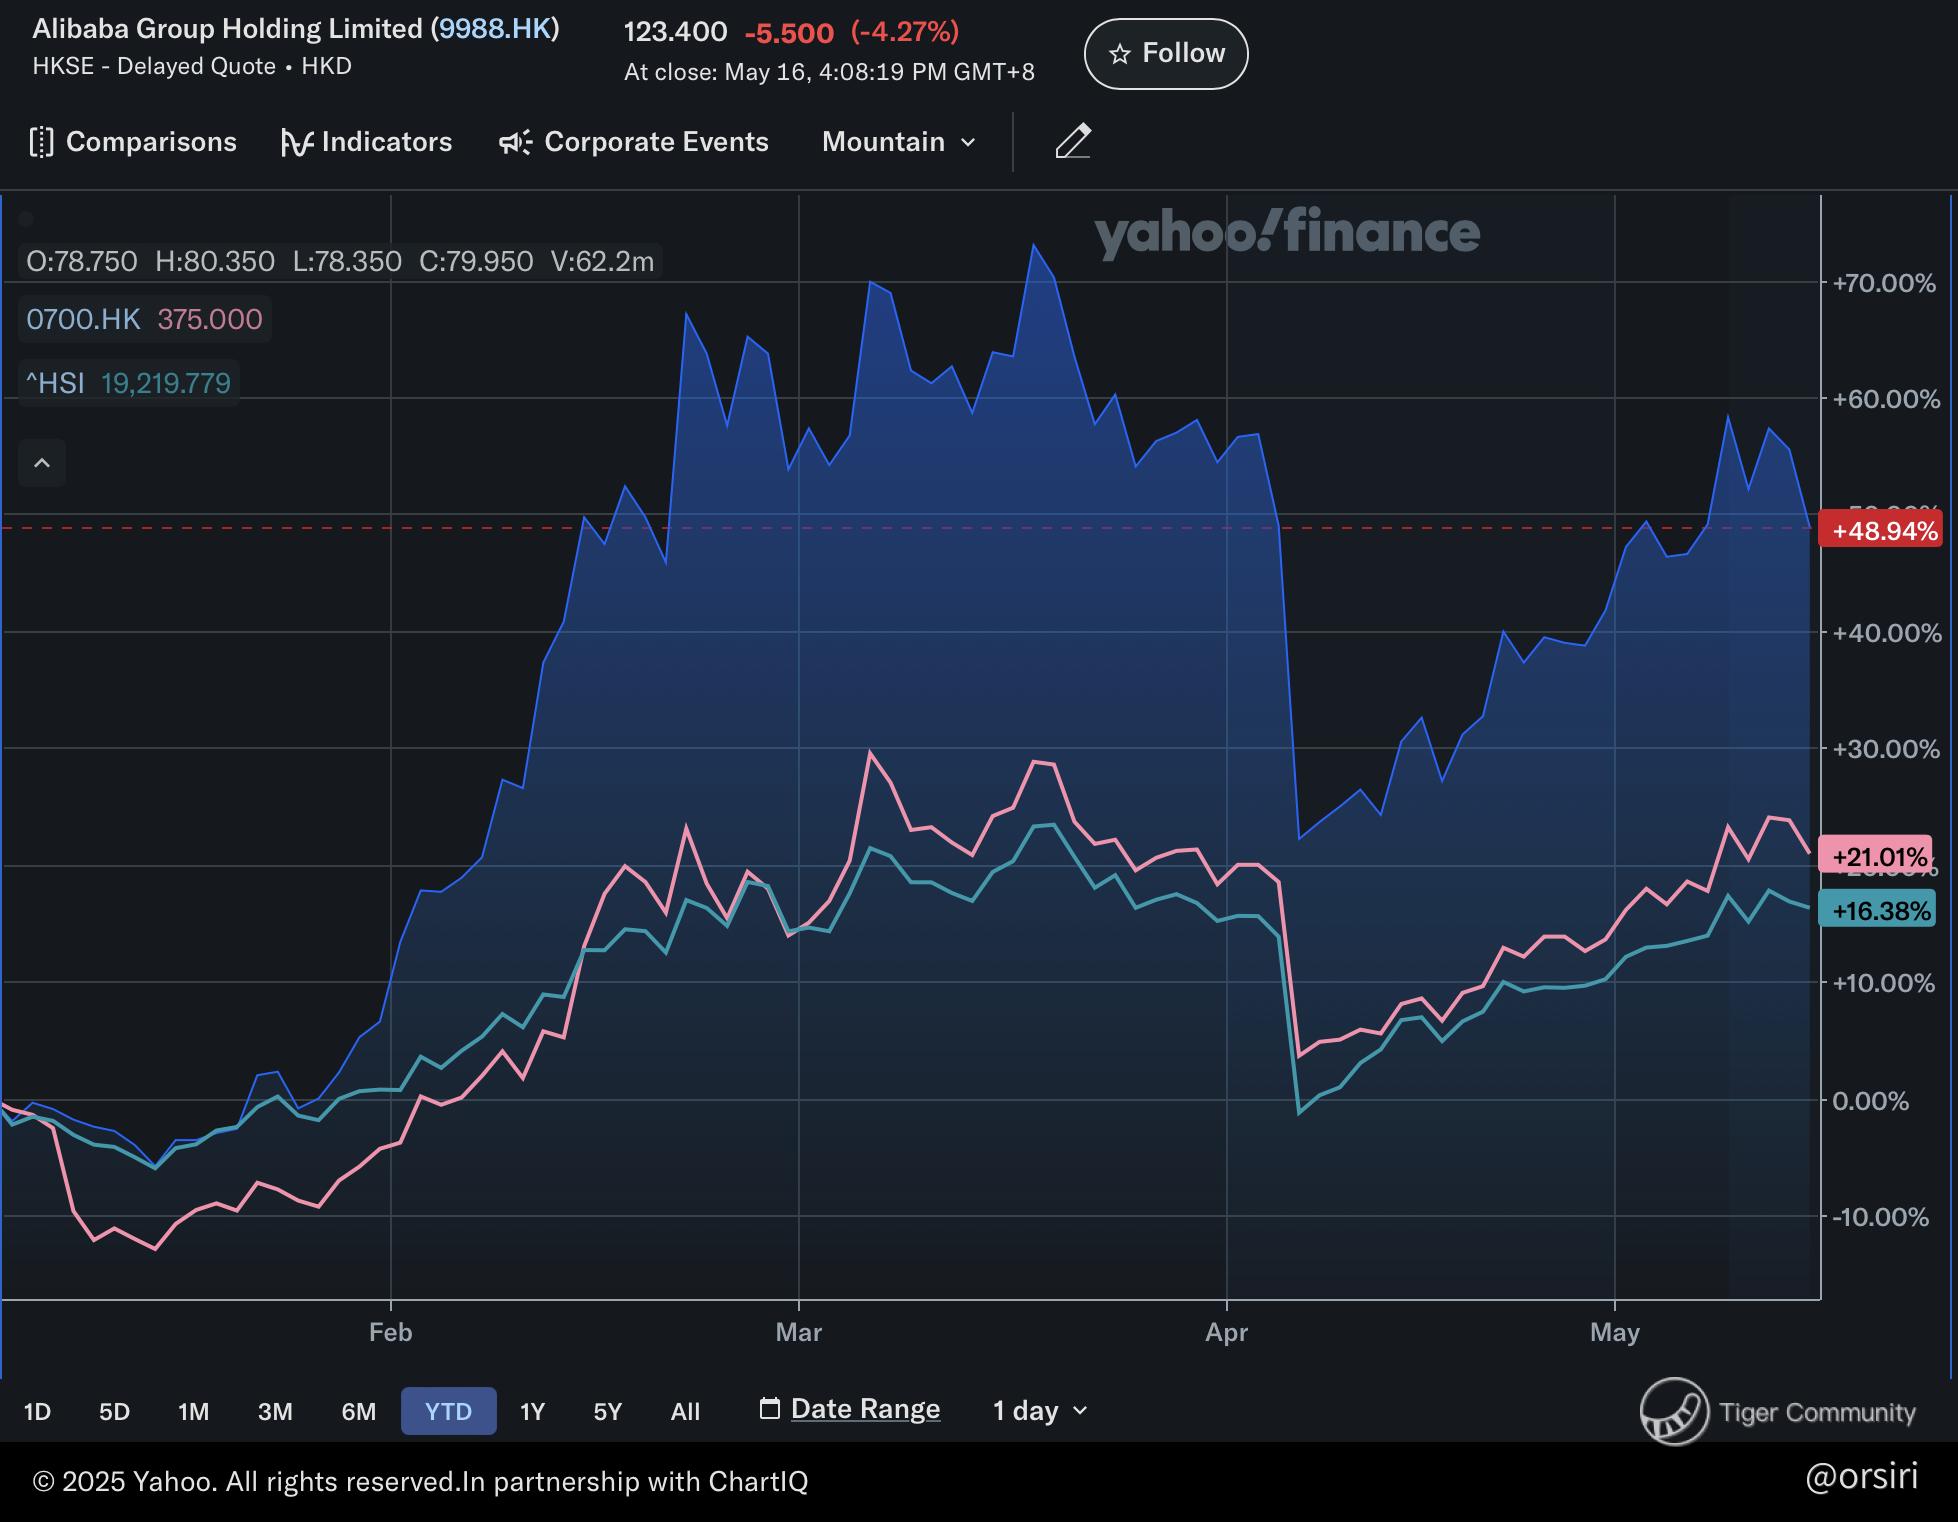Viewport: 1958px width, 1522px height.
Task: Select the YTD time range
Action: (x=448, y=1411)
